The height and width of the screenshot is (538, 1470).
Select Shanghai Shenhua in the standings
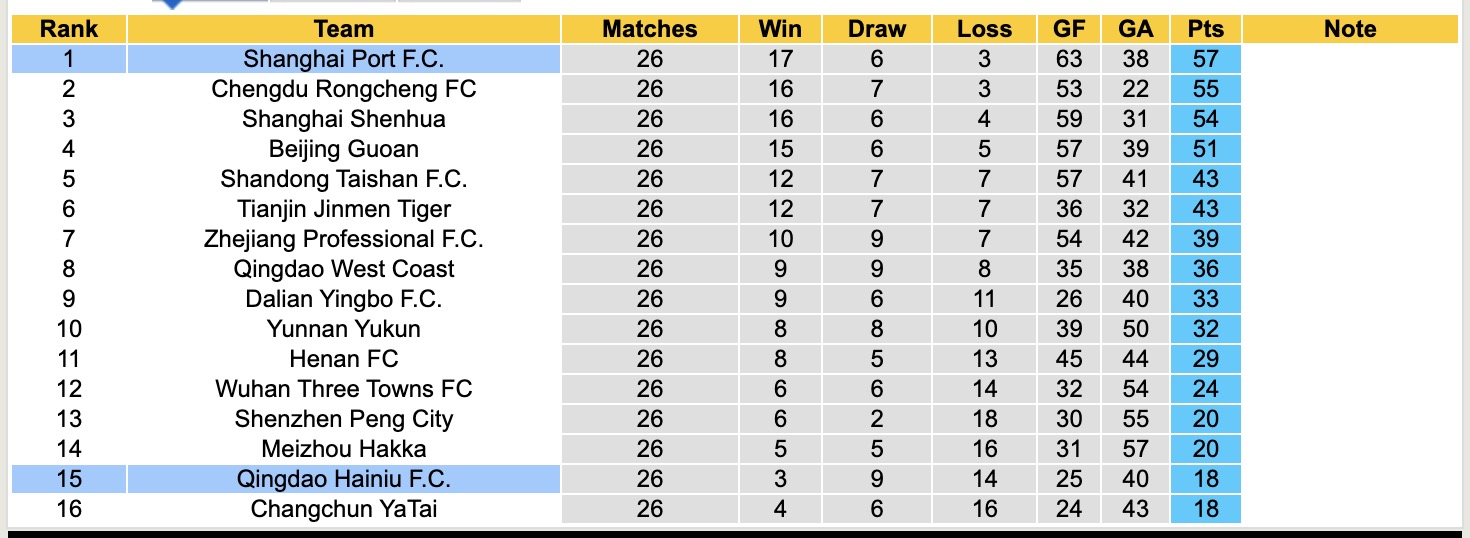coord(343,119)
